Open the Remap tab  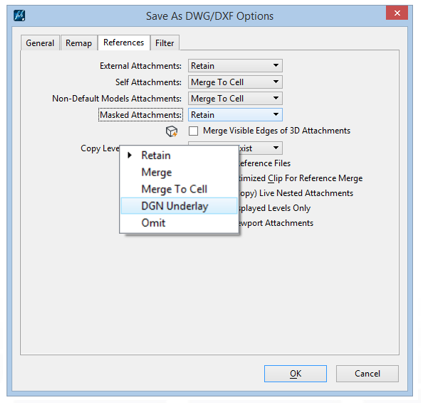tap(79, 43)
